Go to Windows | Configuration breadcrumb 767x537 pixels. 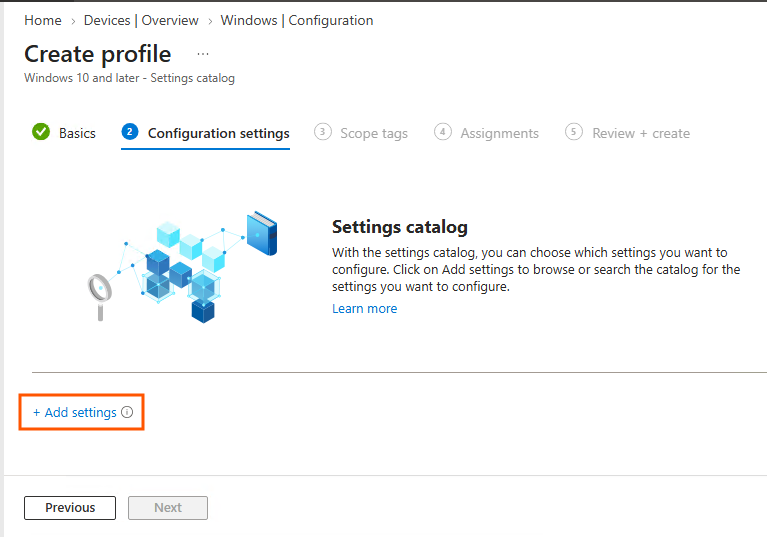click(296, 21)
